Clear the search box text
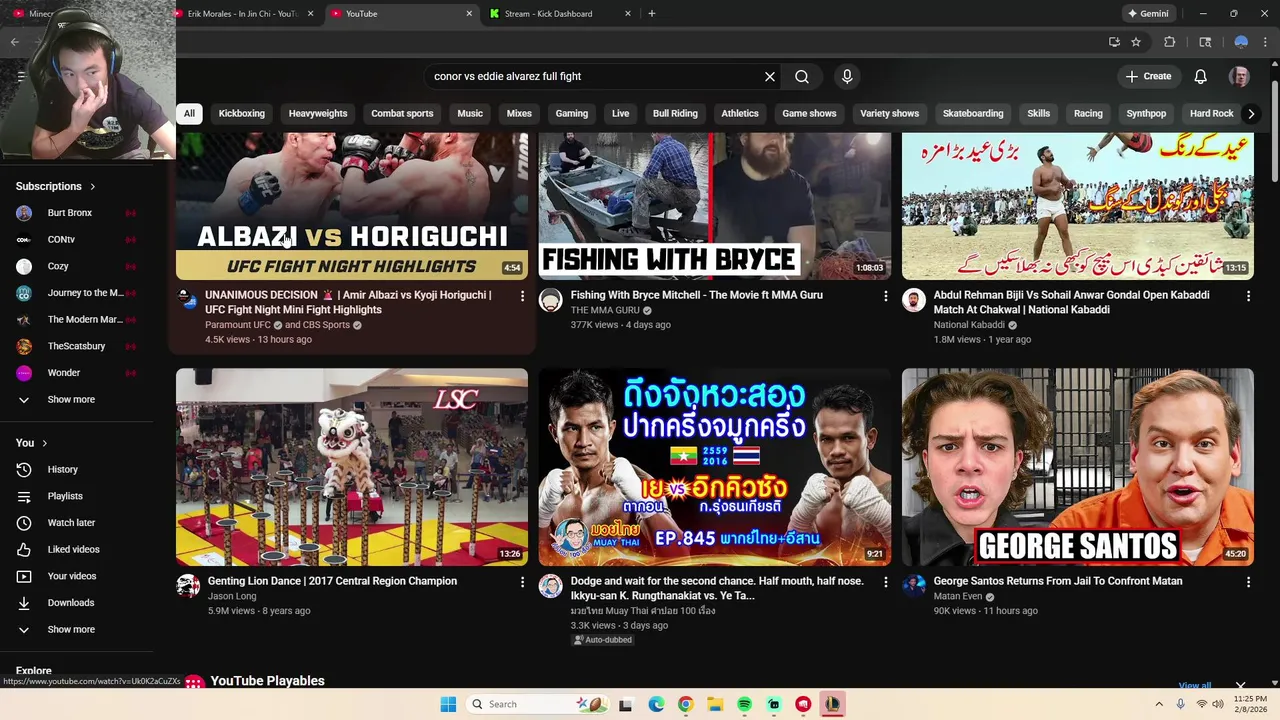This screenshot has height=720, width=1280. (x=770, y=76)
